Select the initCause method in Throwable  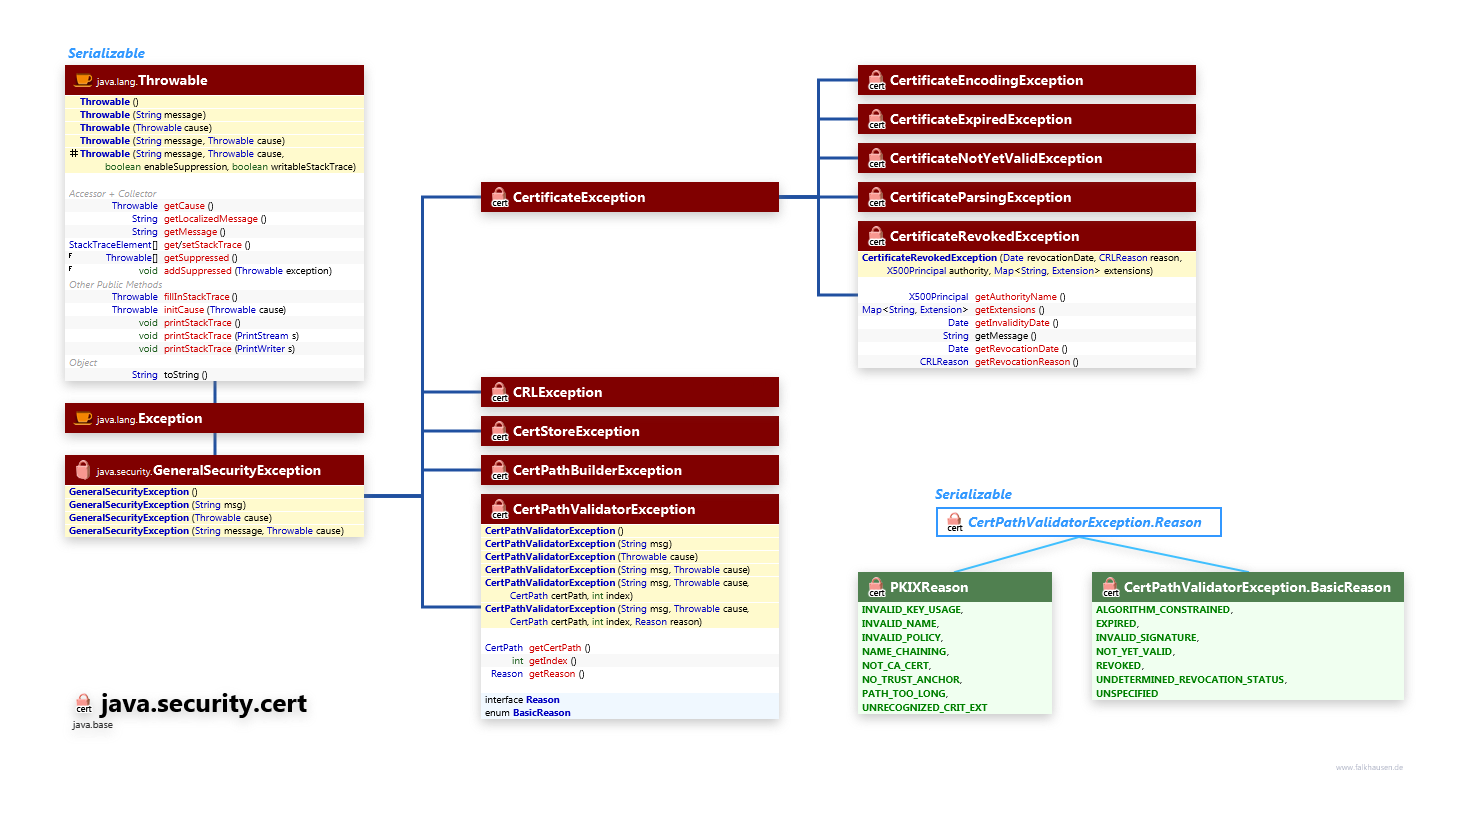(x=184, y=310)
